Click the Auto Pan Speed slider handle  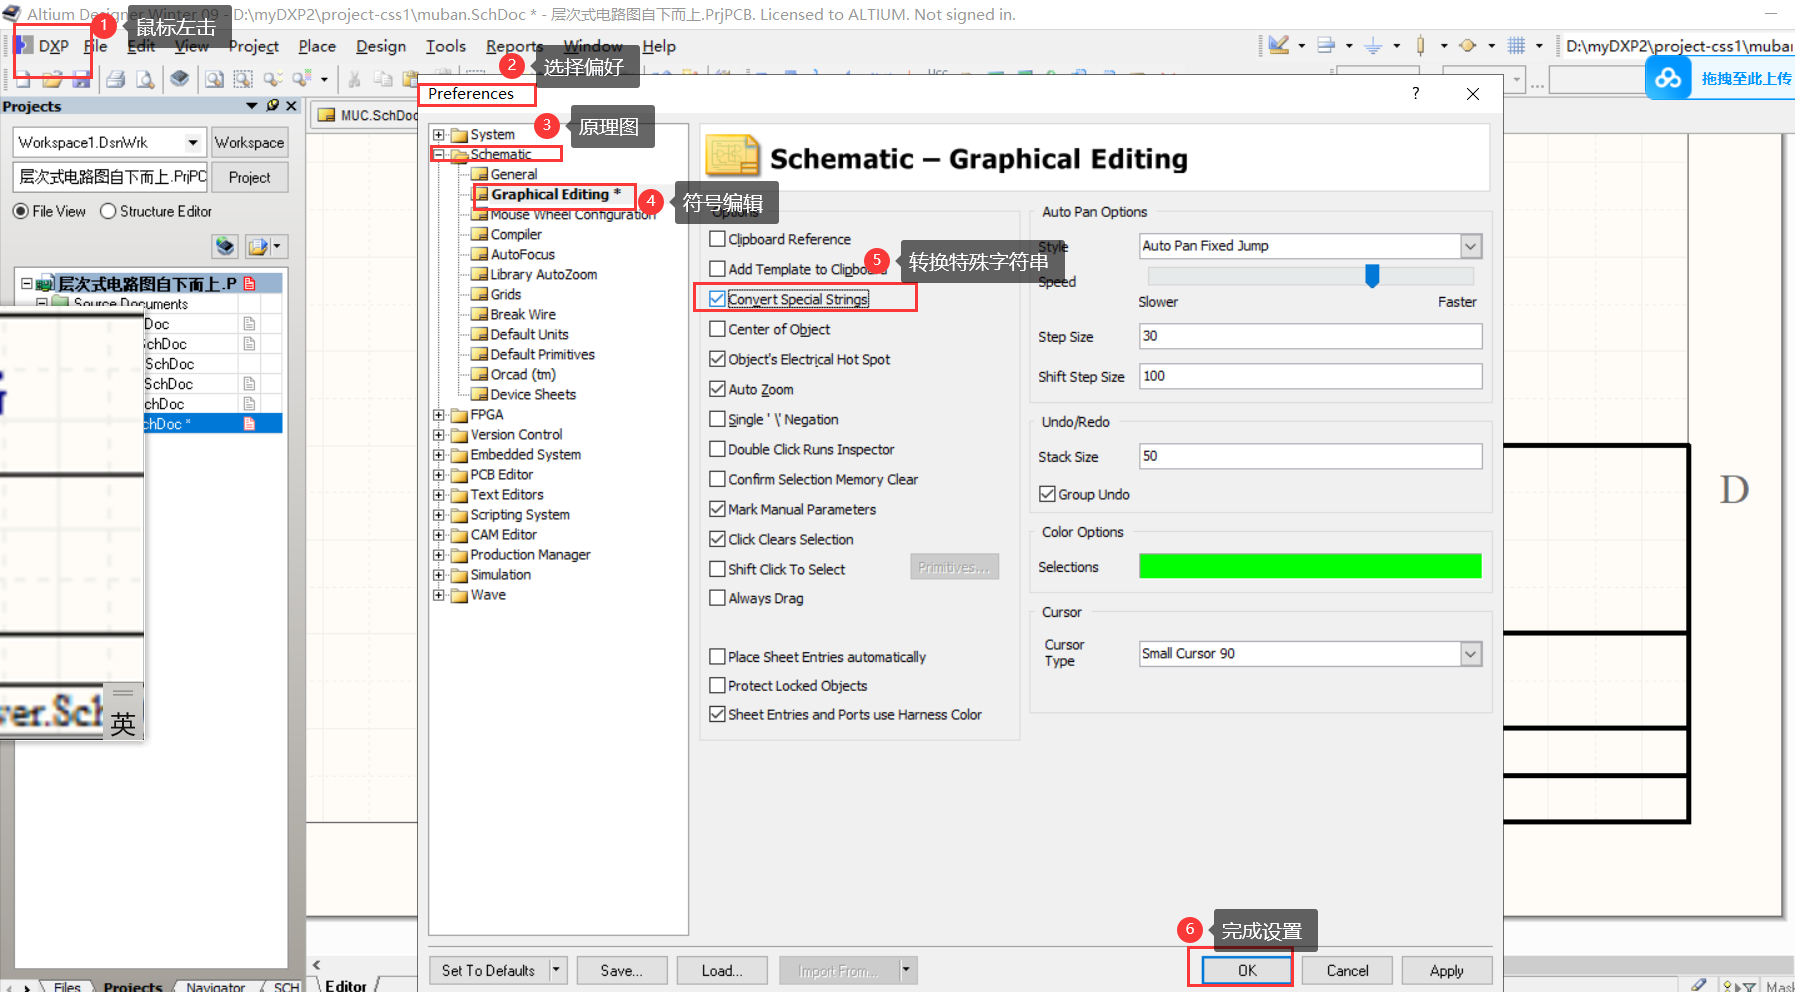1372,275
